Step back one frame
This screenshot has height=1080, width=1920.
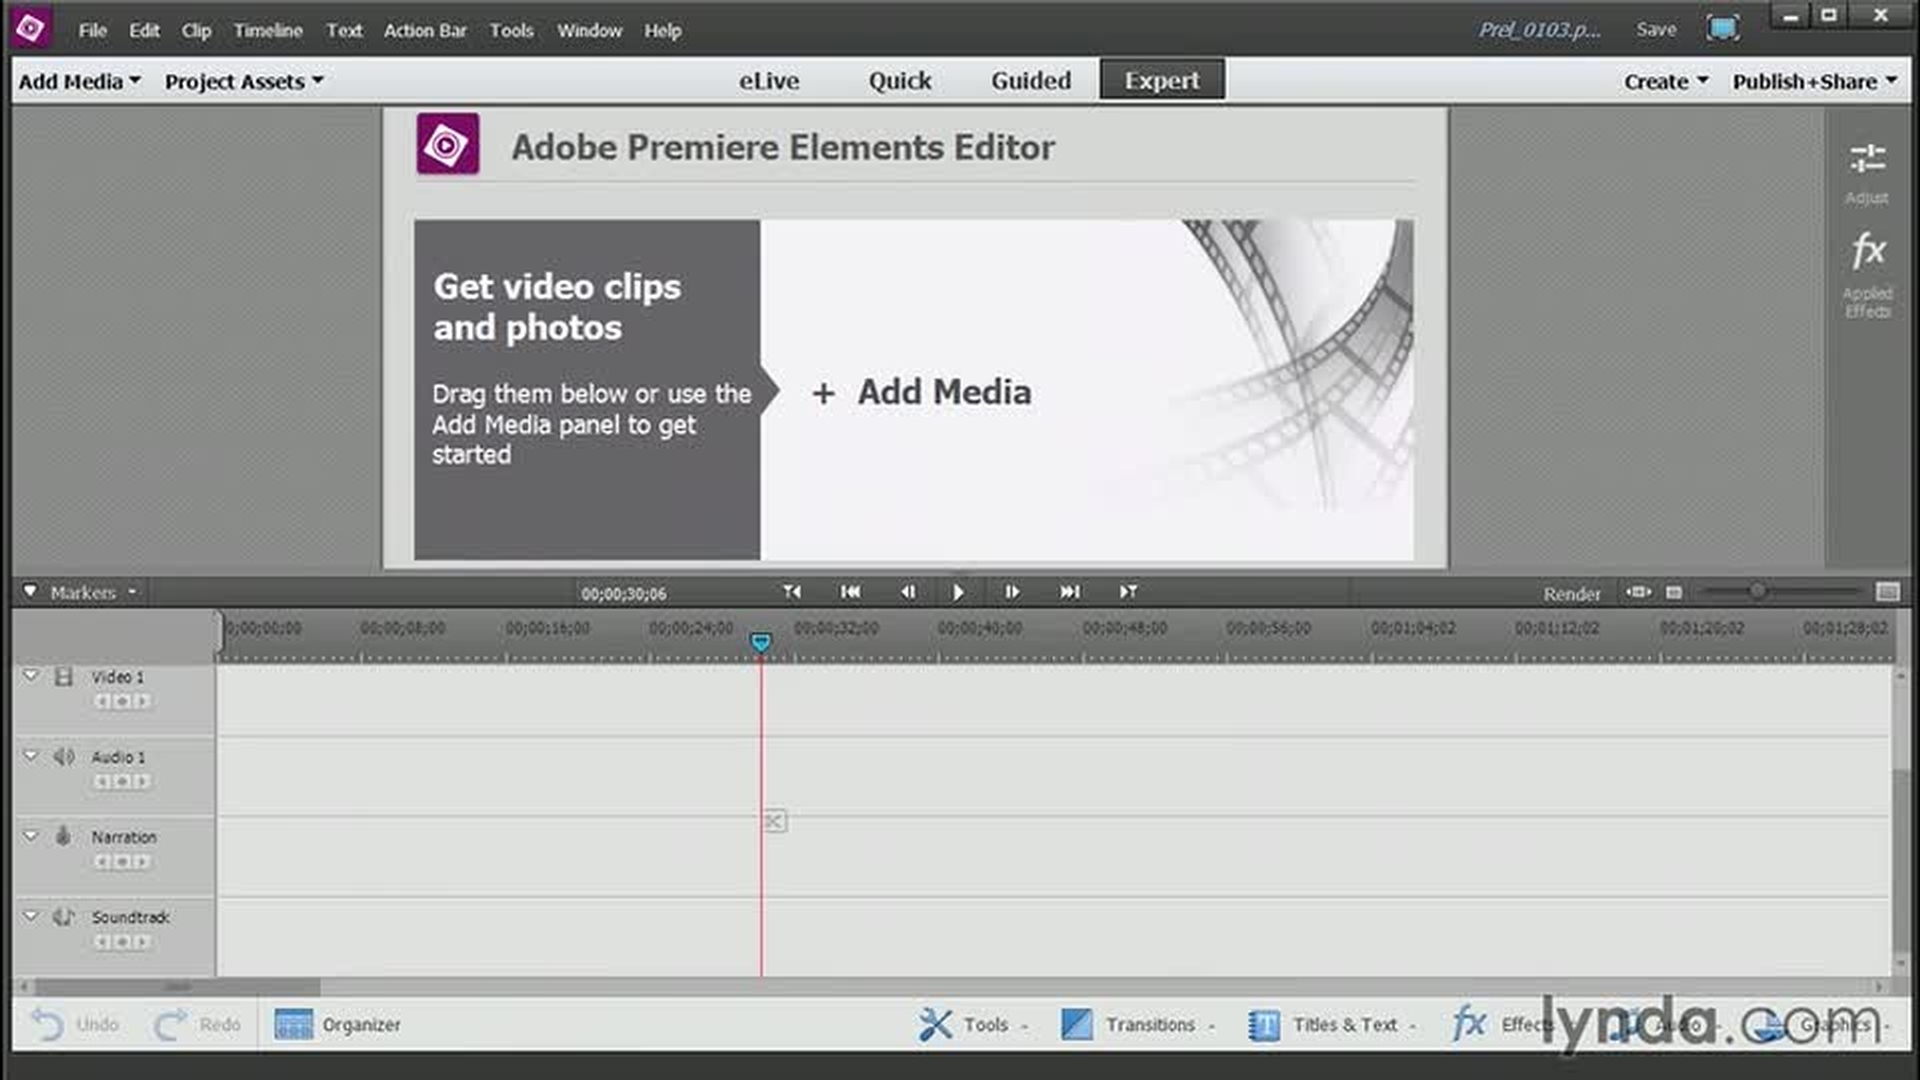907,592
